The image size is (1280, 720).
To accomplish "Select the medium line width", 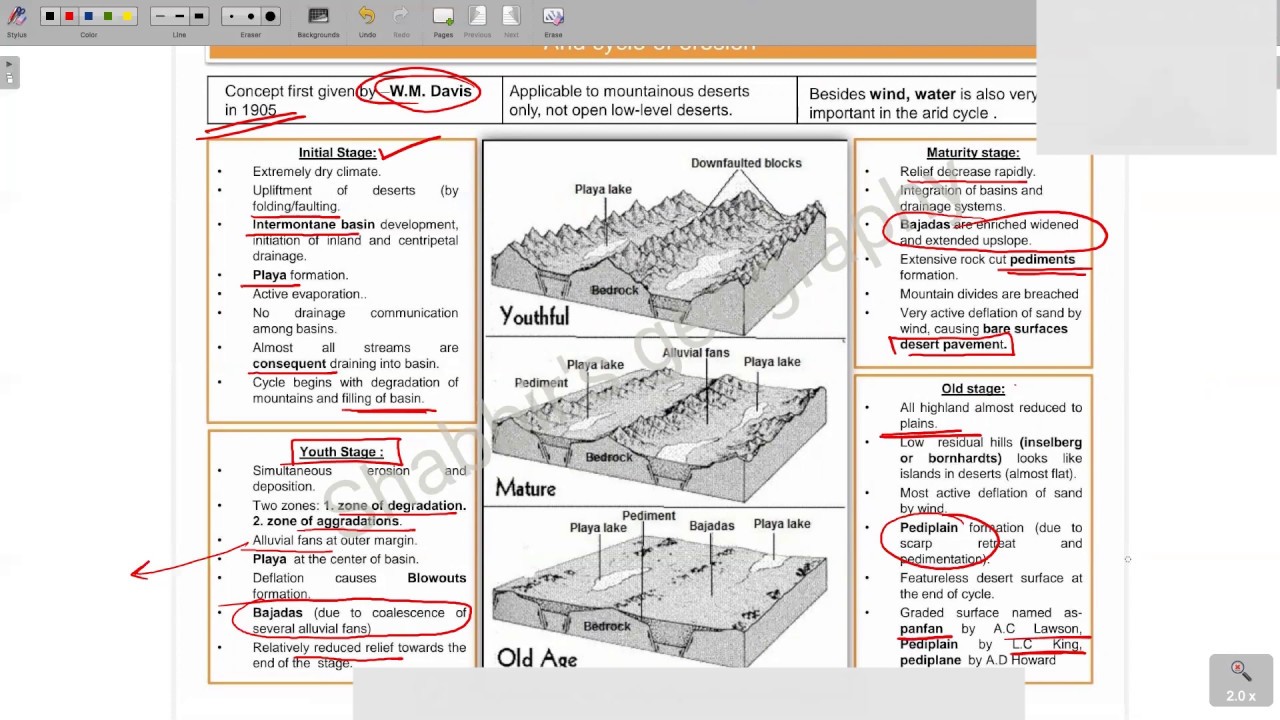I will tap(179, 16).
